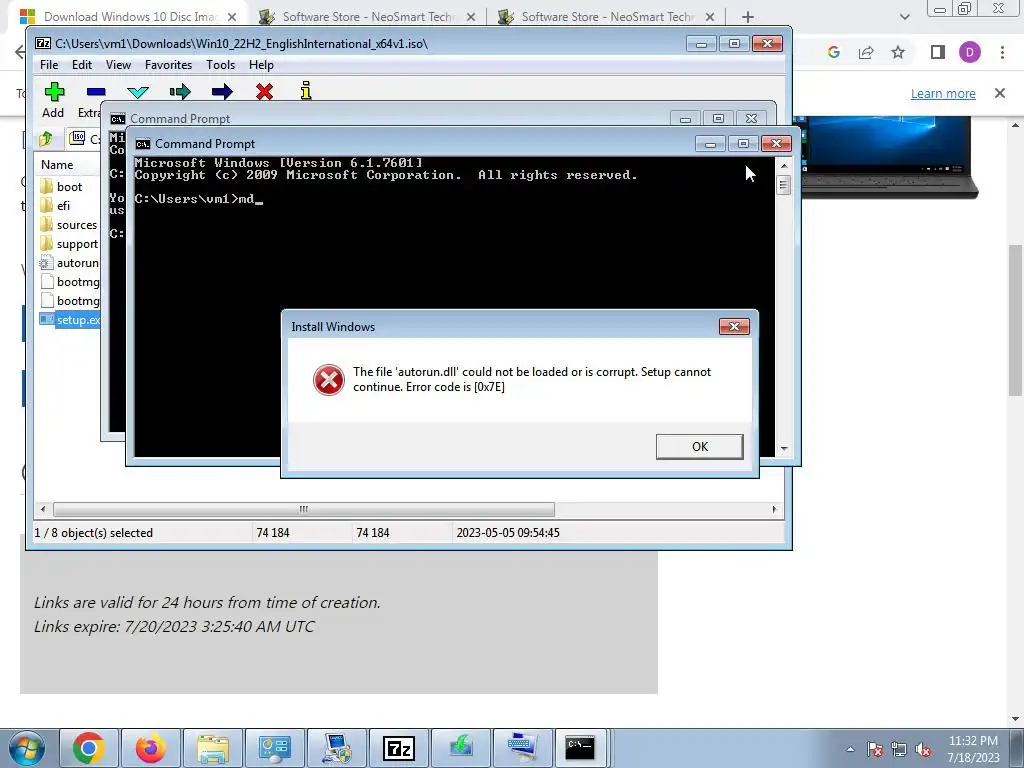
Task: Close the Download Windows 10 Disc Image tab
Action: (x=232, y=17)
